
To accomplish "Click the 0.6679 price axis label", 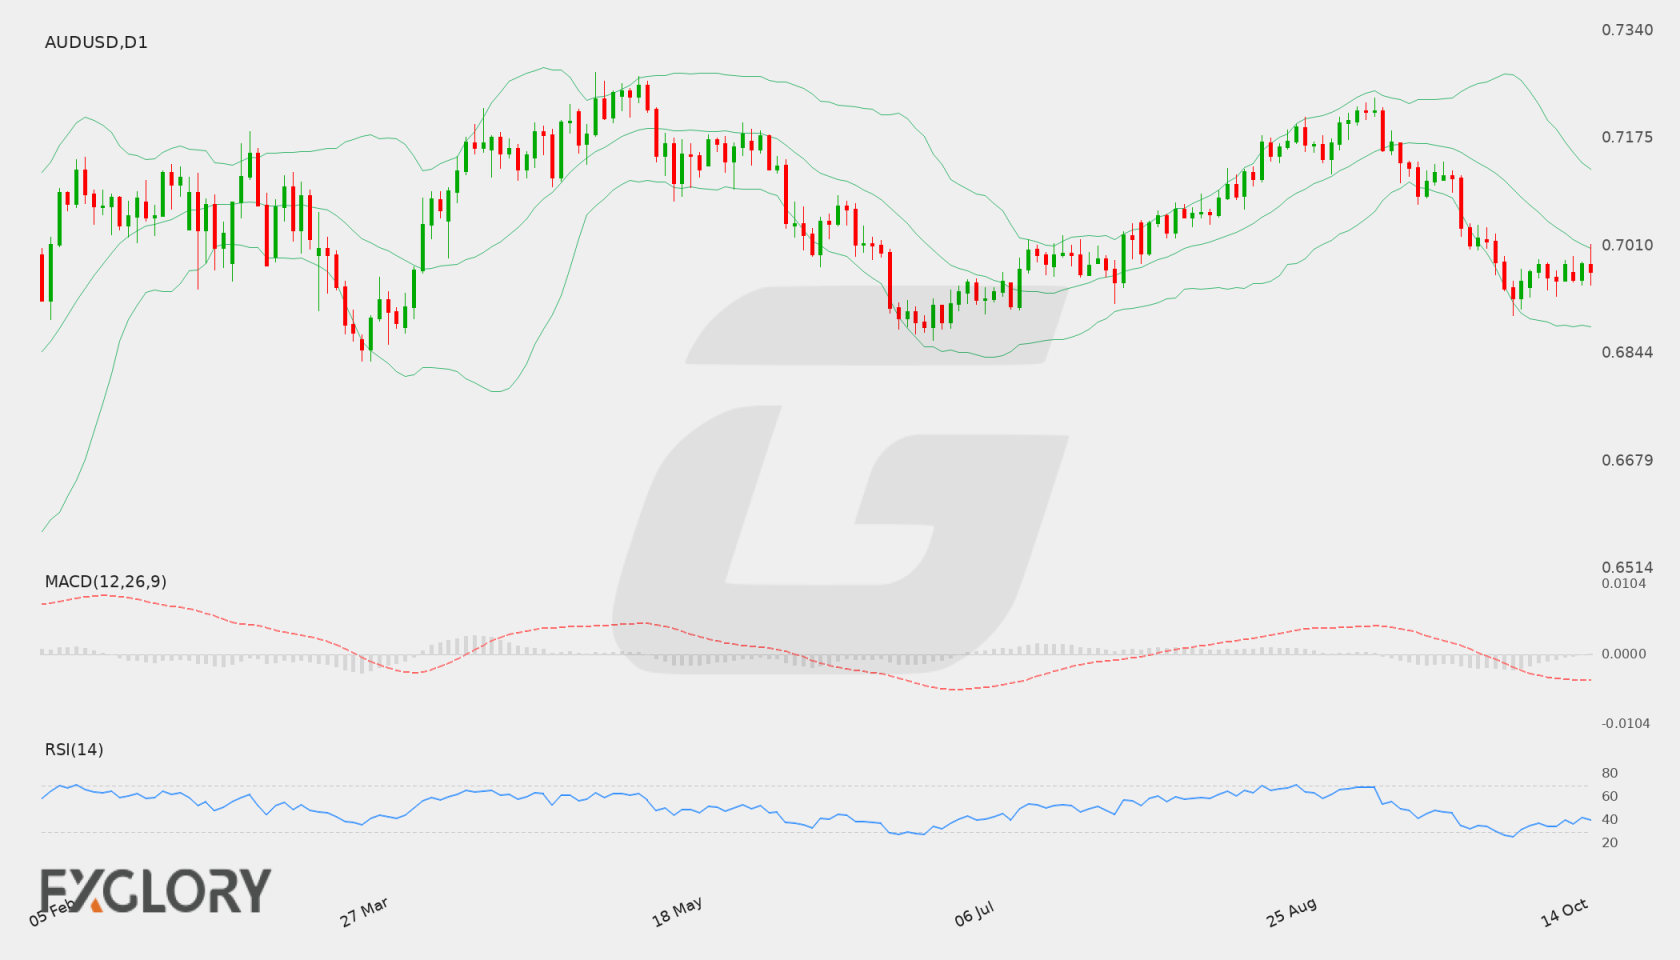I will point(1627,460).
